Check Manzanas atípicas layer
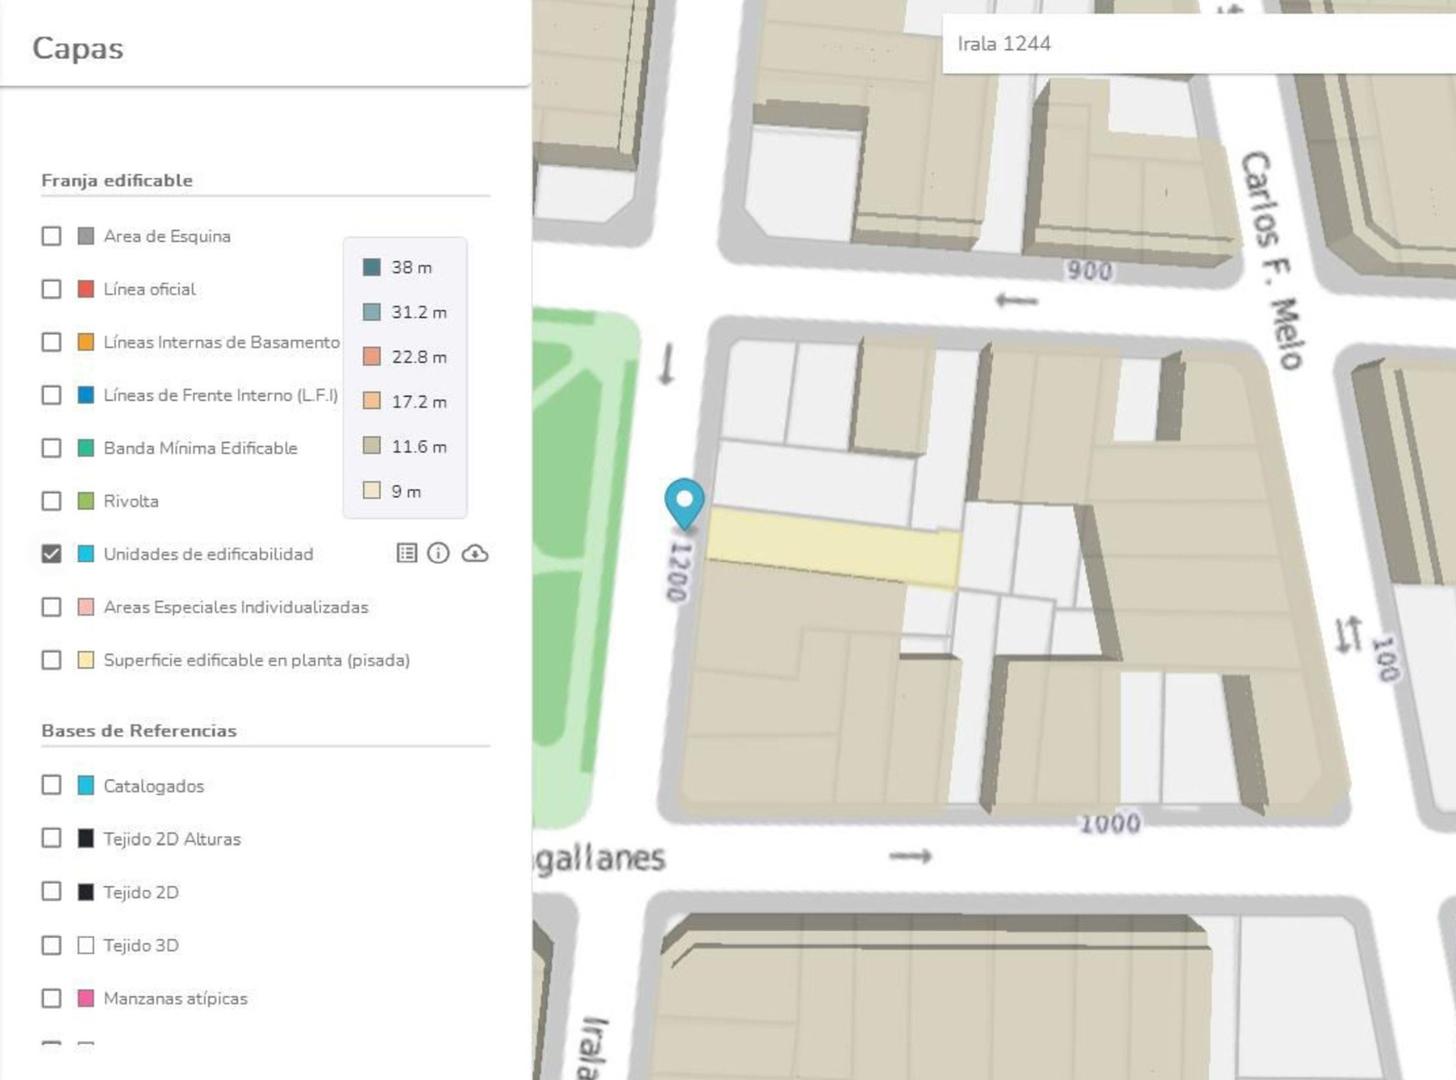 (x=51, y=998)
